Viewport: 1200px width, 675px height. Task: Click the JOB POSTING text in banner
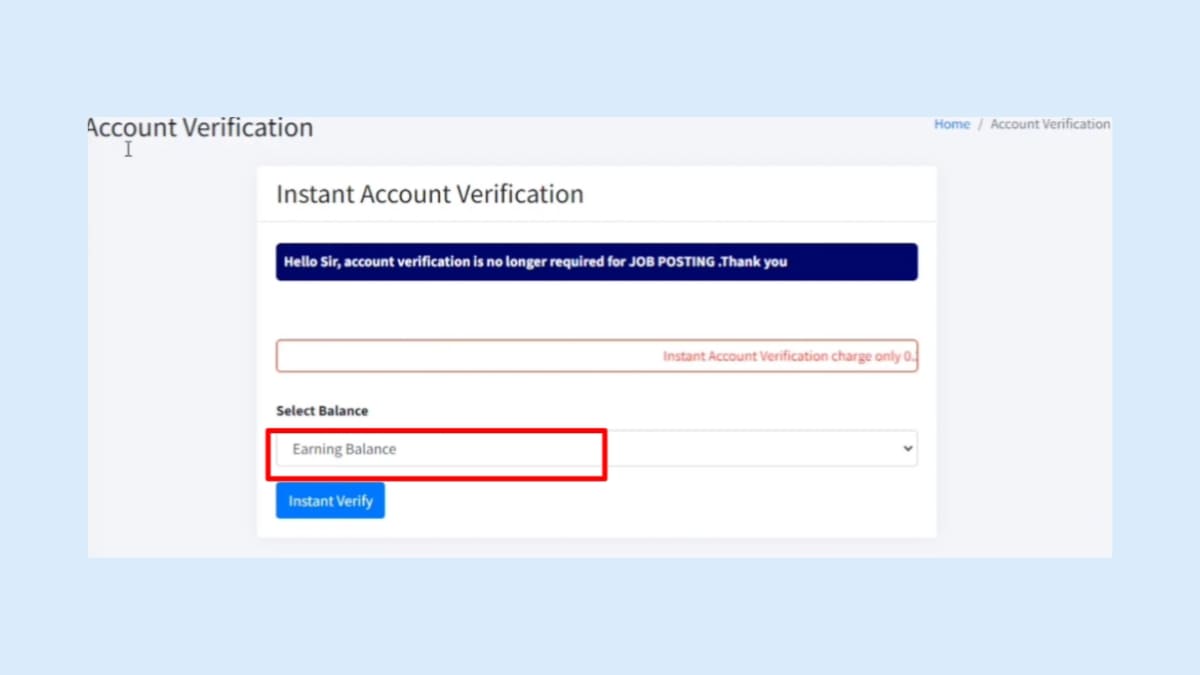click(671, 262)
